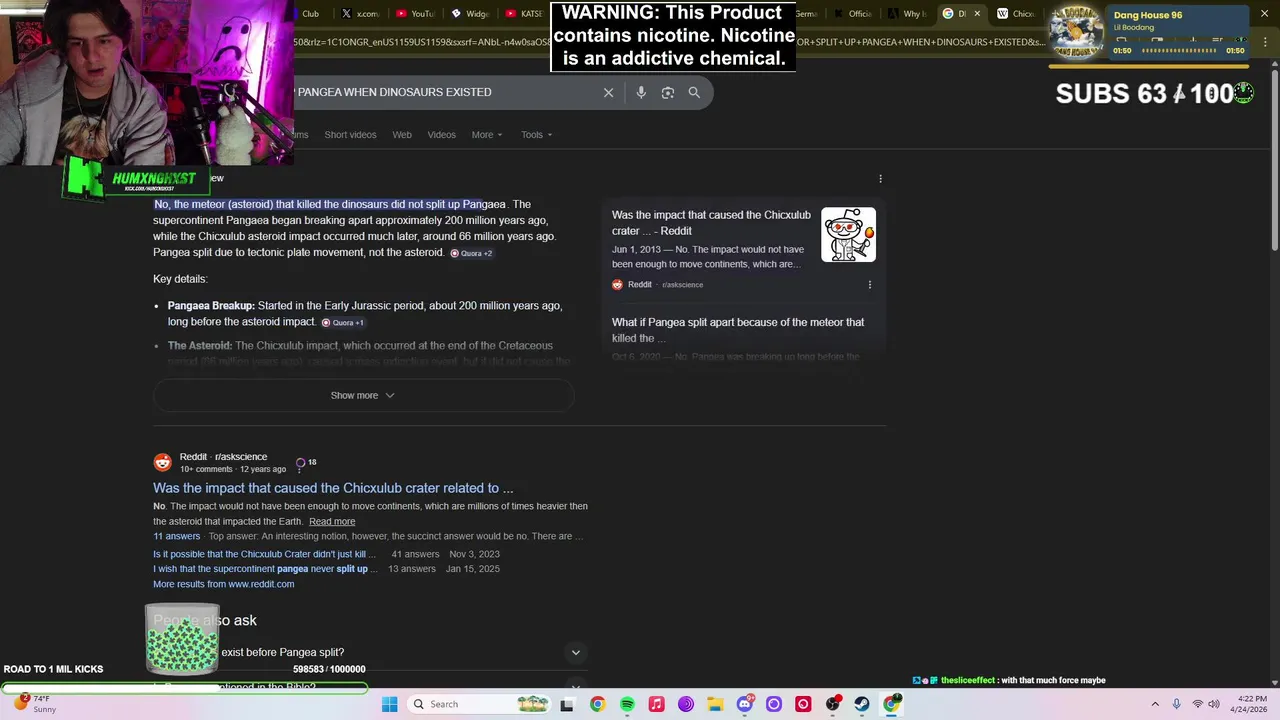This screenshot has height=720, width=1280.
Task: Click 'Pangaea Breakup:' bold heading text
Action: point(211,306)
